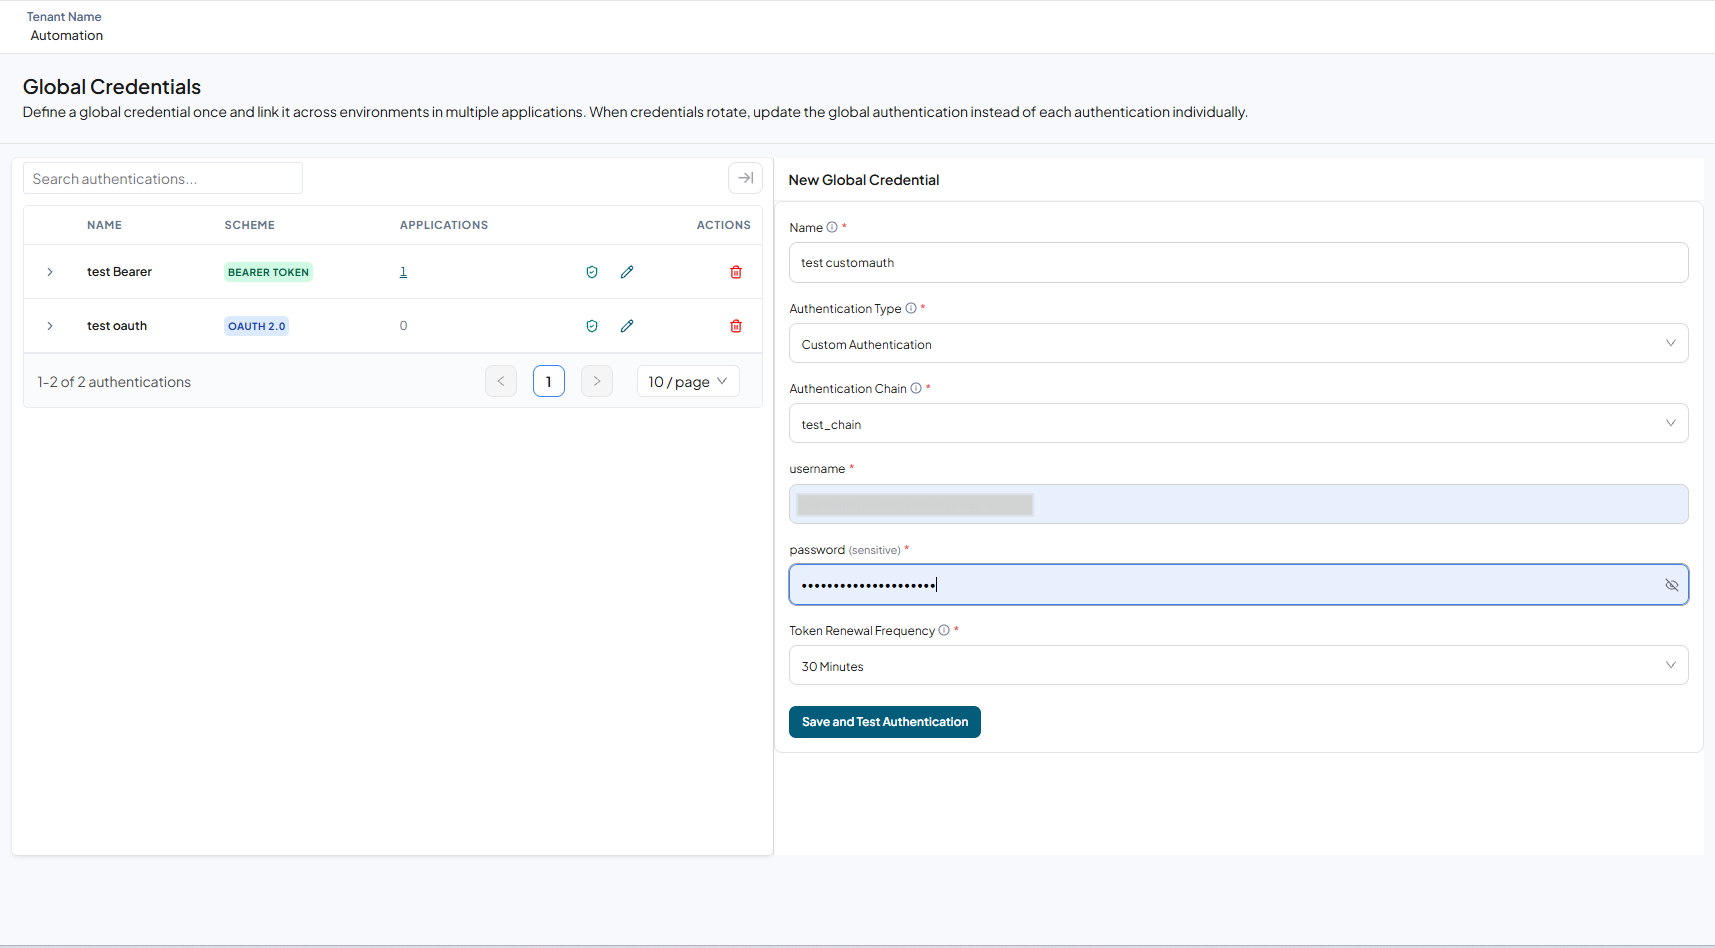Image resolution: width=1715 pixels, height=948 pixels.
Task: Click the '1-2 of 2 authentications' text
Action: tap(114, 382)
